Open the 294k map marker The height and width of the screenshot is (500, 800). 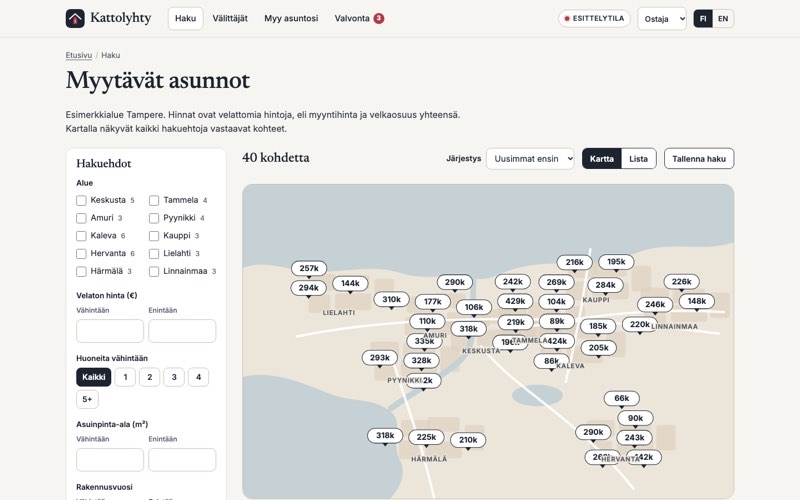point(308,288)
